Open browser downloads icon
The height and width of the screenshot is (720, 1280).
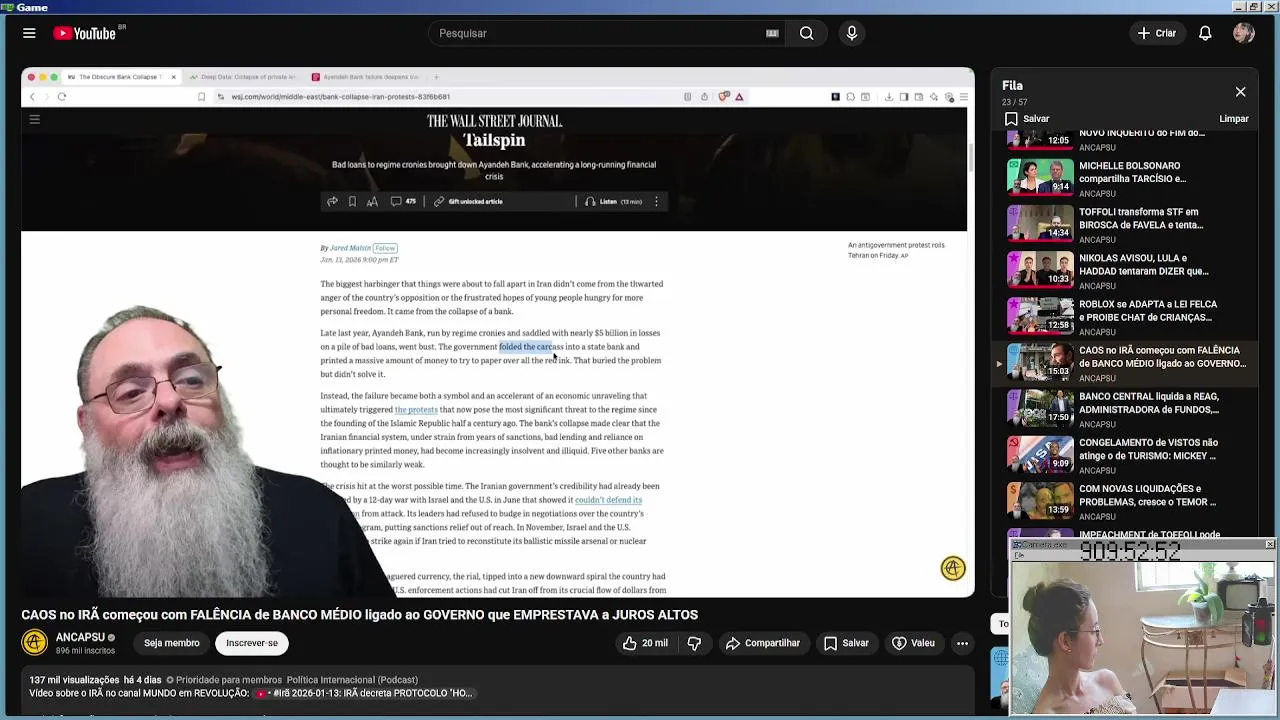click(x=890, y=97)
